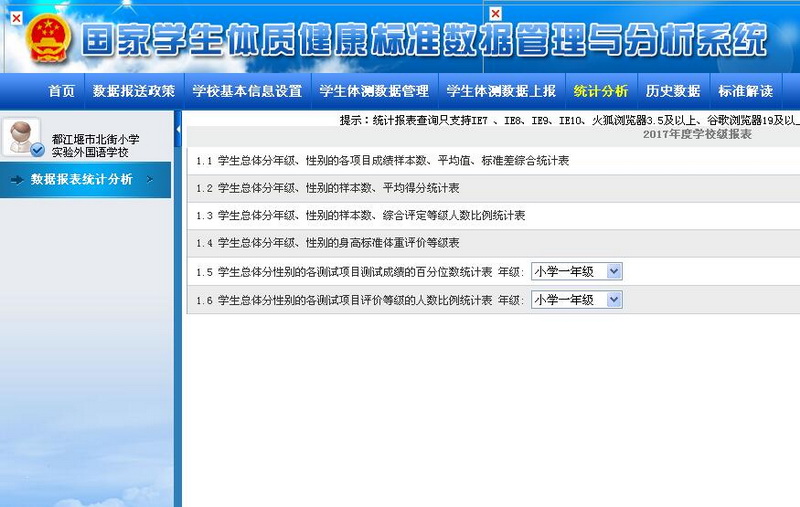The width and height of the screenshot is (800, 507).
Task: Click the broken image icon at top center
Action: point(495,13)
